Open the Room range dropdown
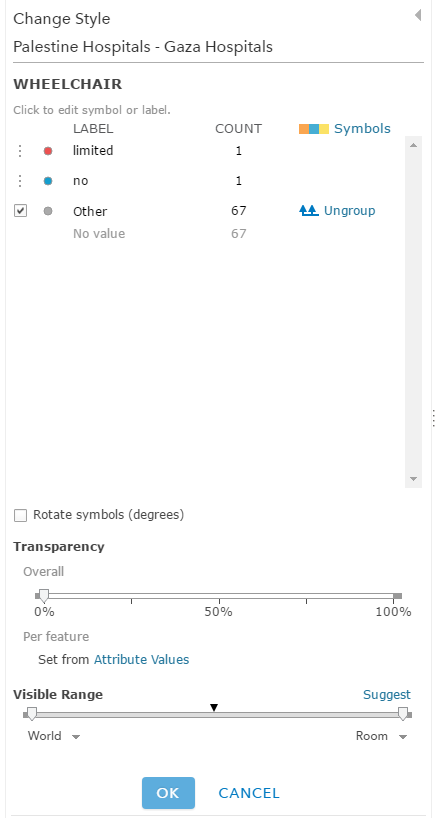The image size is (436, 818). 381,736
